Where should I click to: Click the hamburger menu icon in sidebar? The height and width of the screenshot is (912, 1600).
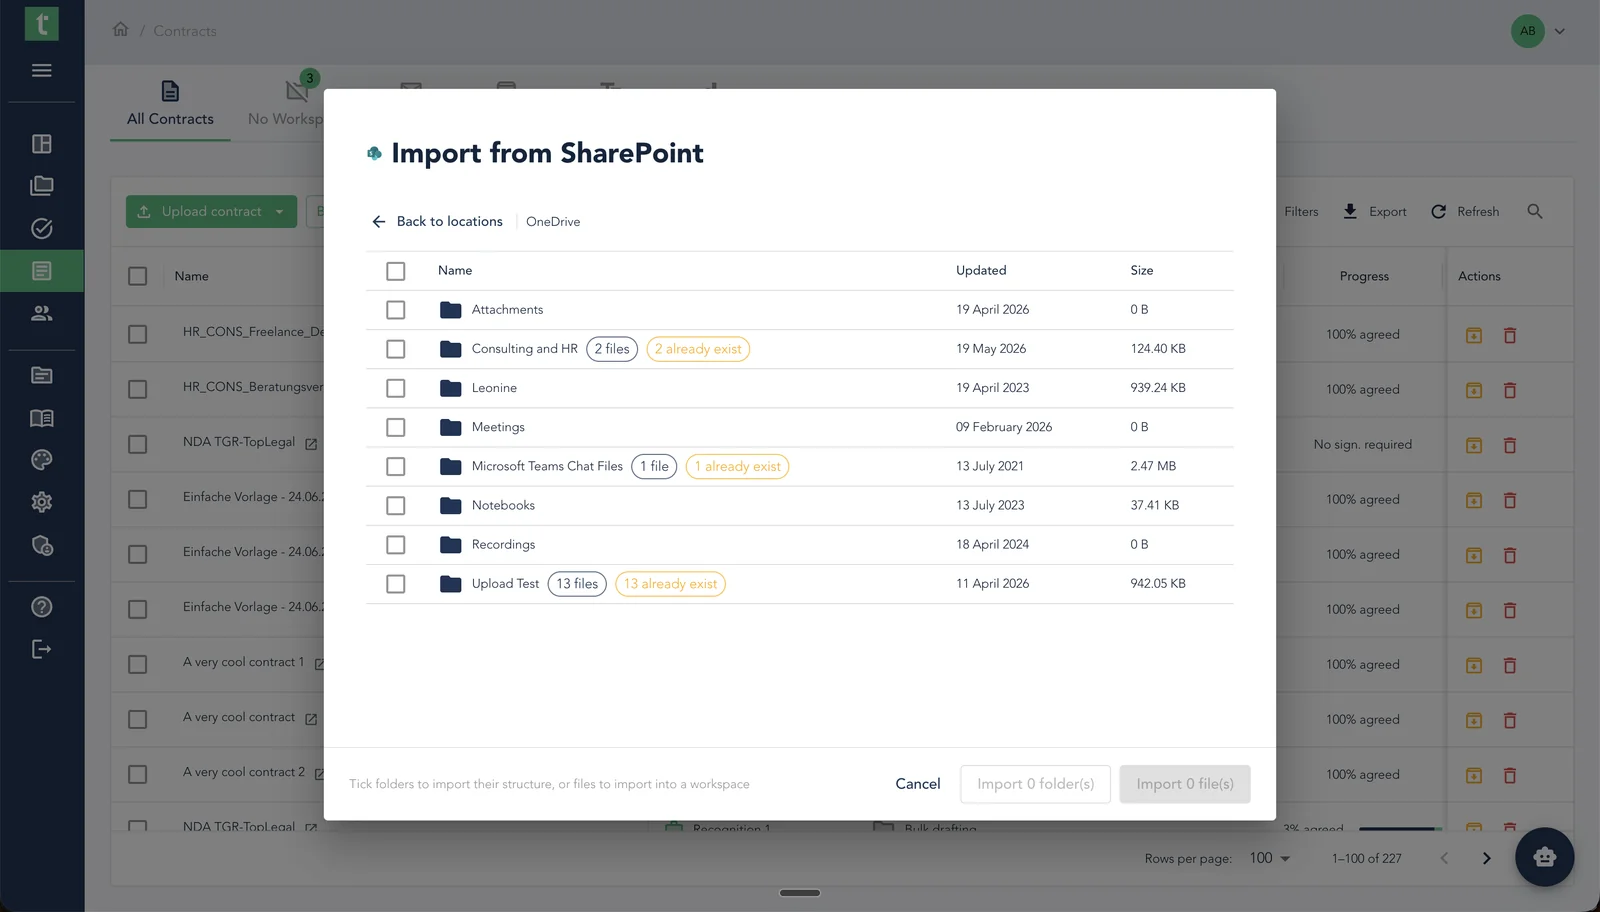[41, 70]
